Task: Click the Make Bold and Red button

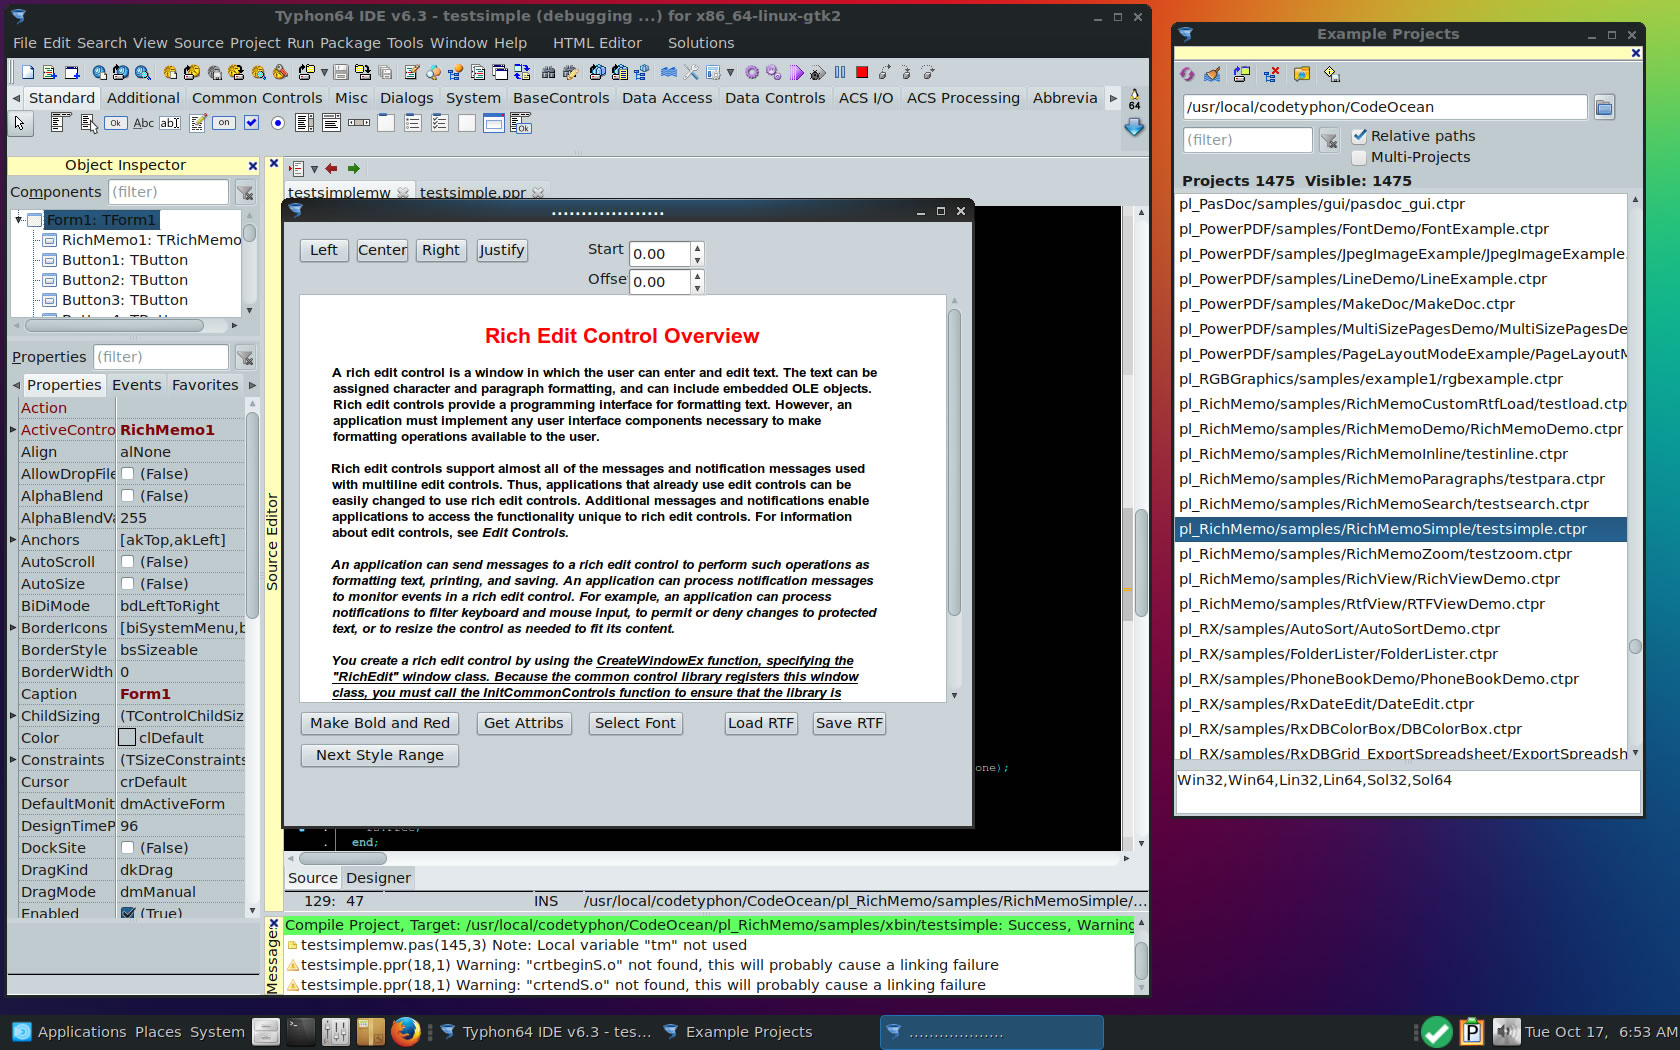Action: [380, 723]
